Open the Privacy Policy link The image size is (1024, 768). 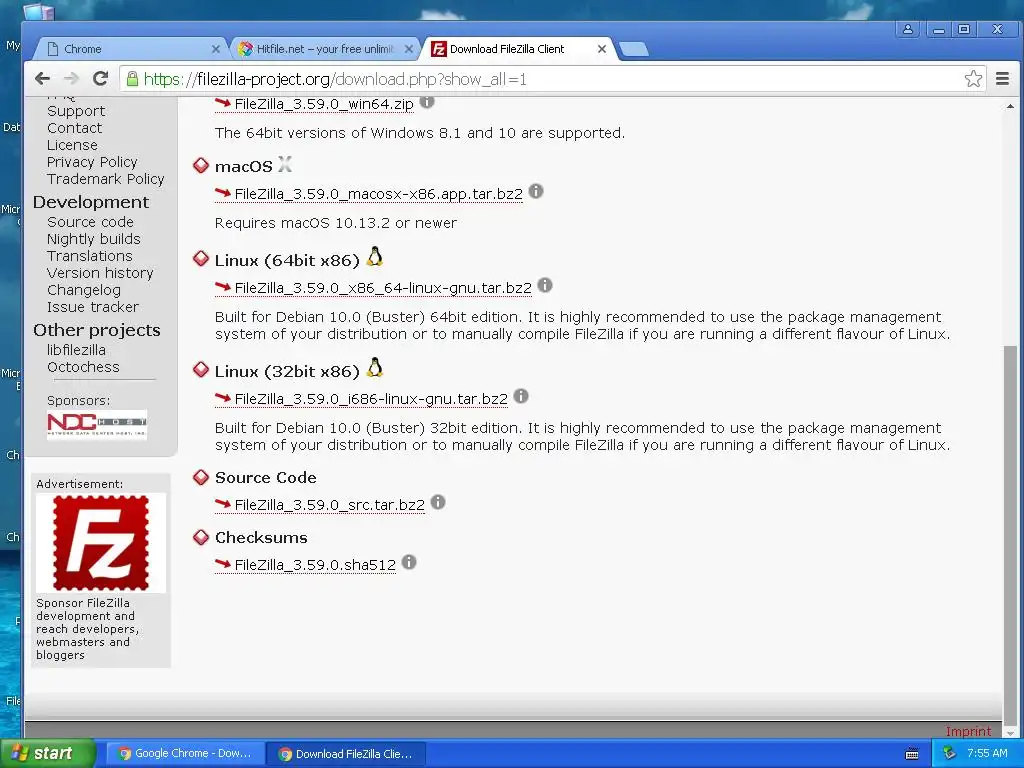pos(92,162)
